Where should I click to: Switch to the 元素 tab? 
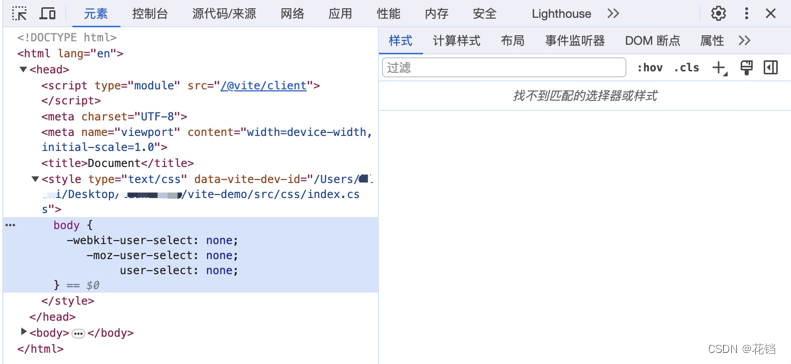(96, 14)
